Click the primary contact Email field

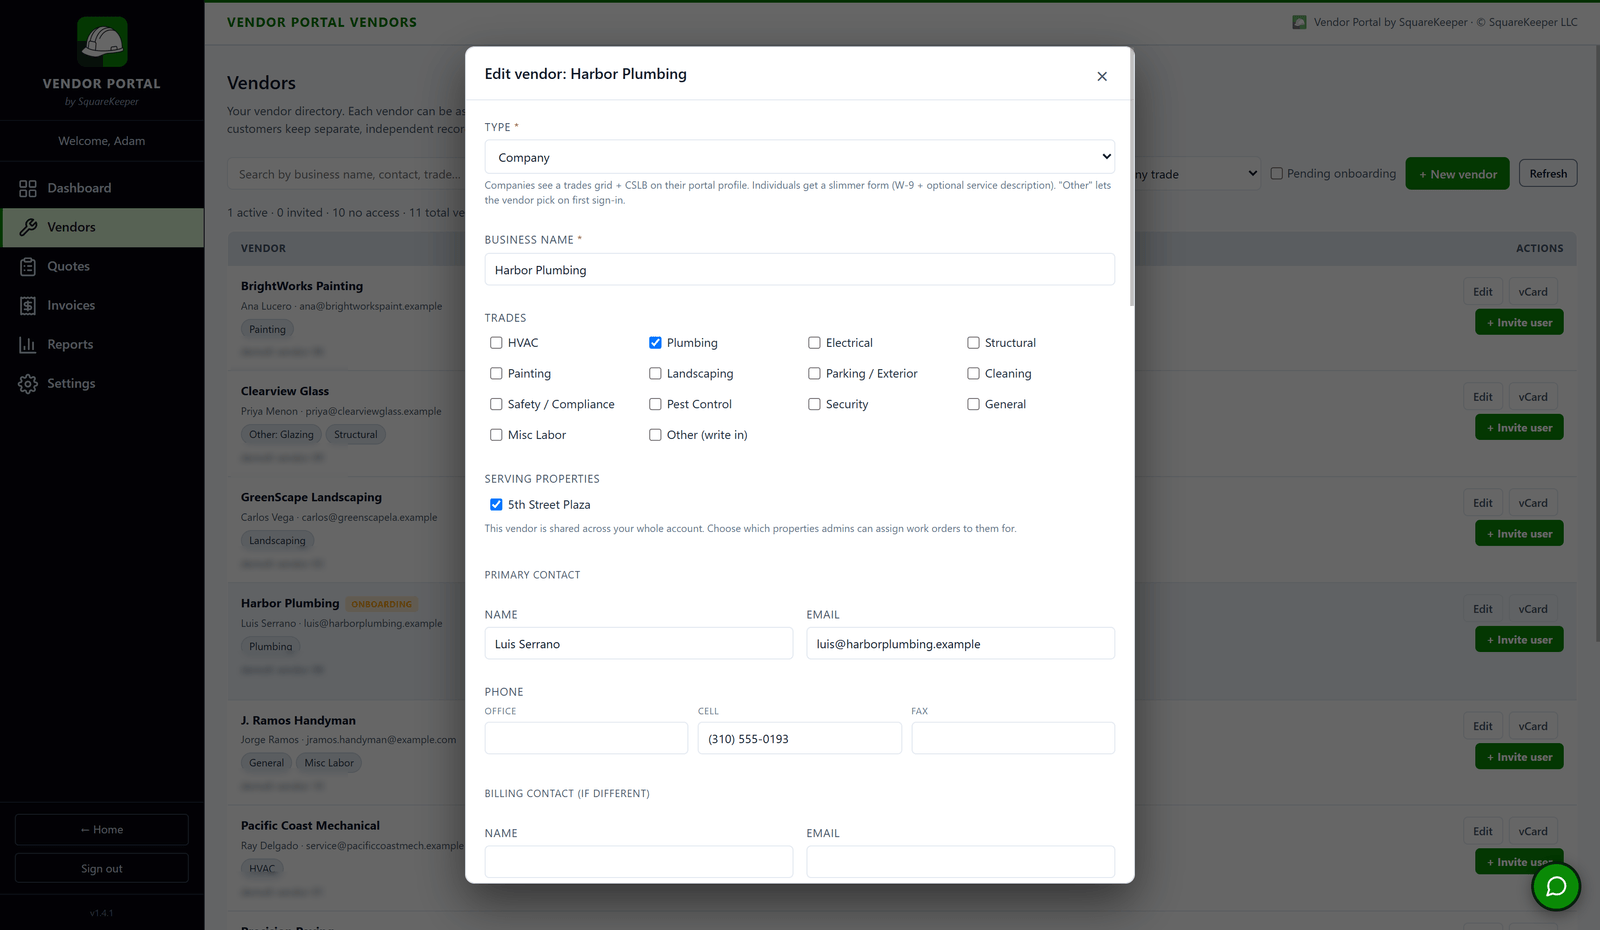(x=961, y=643)
